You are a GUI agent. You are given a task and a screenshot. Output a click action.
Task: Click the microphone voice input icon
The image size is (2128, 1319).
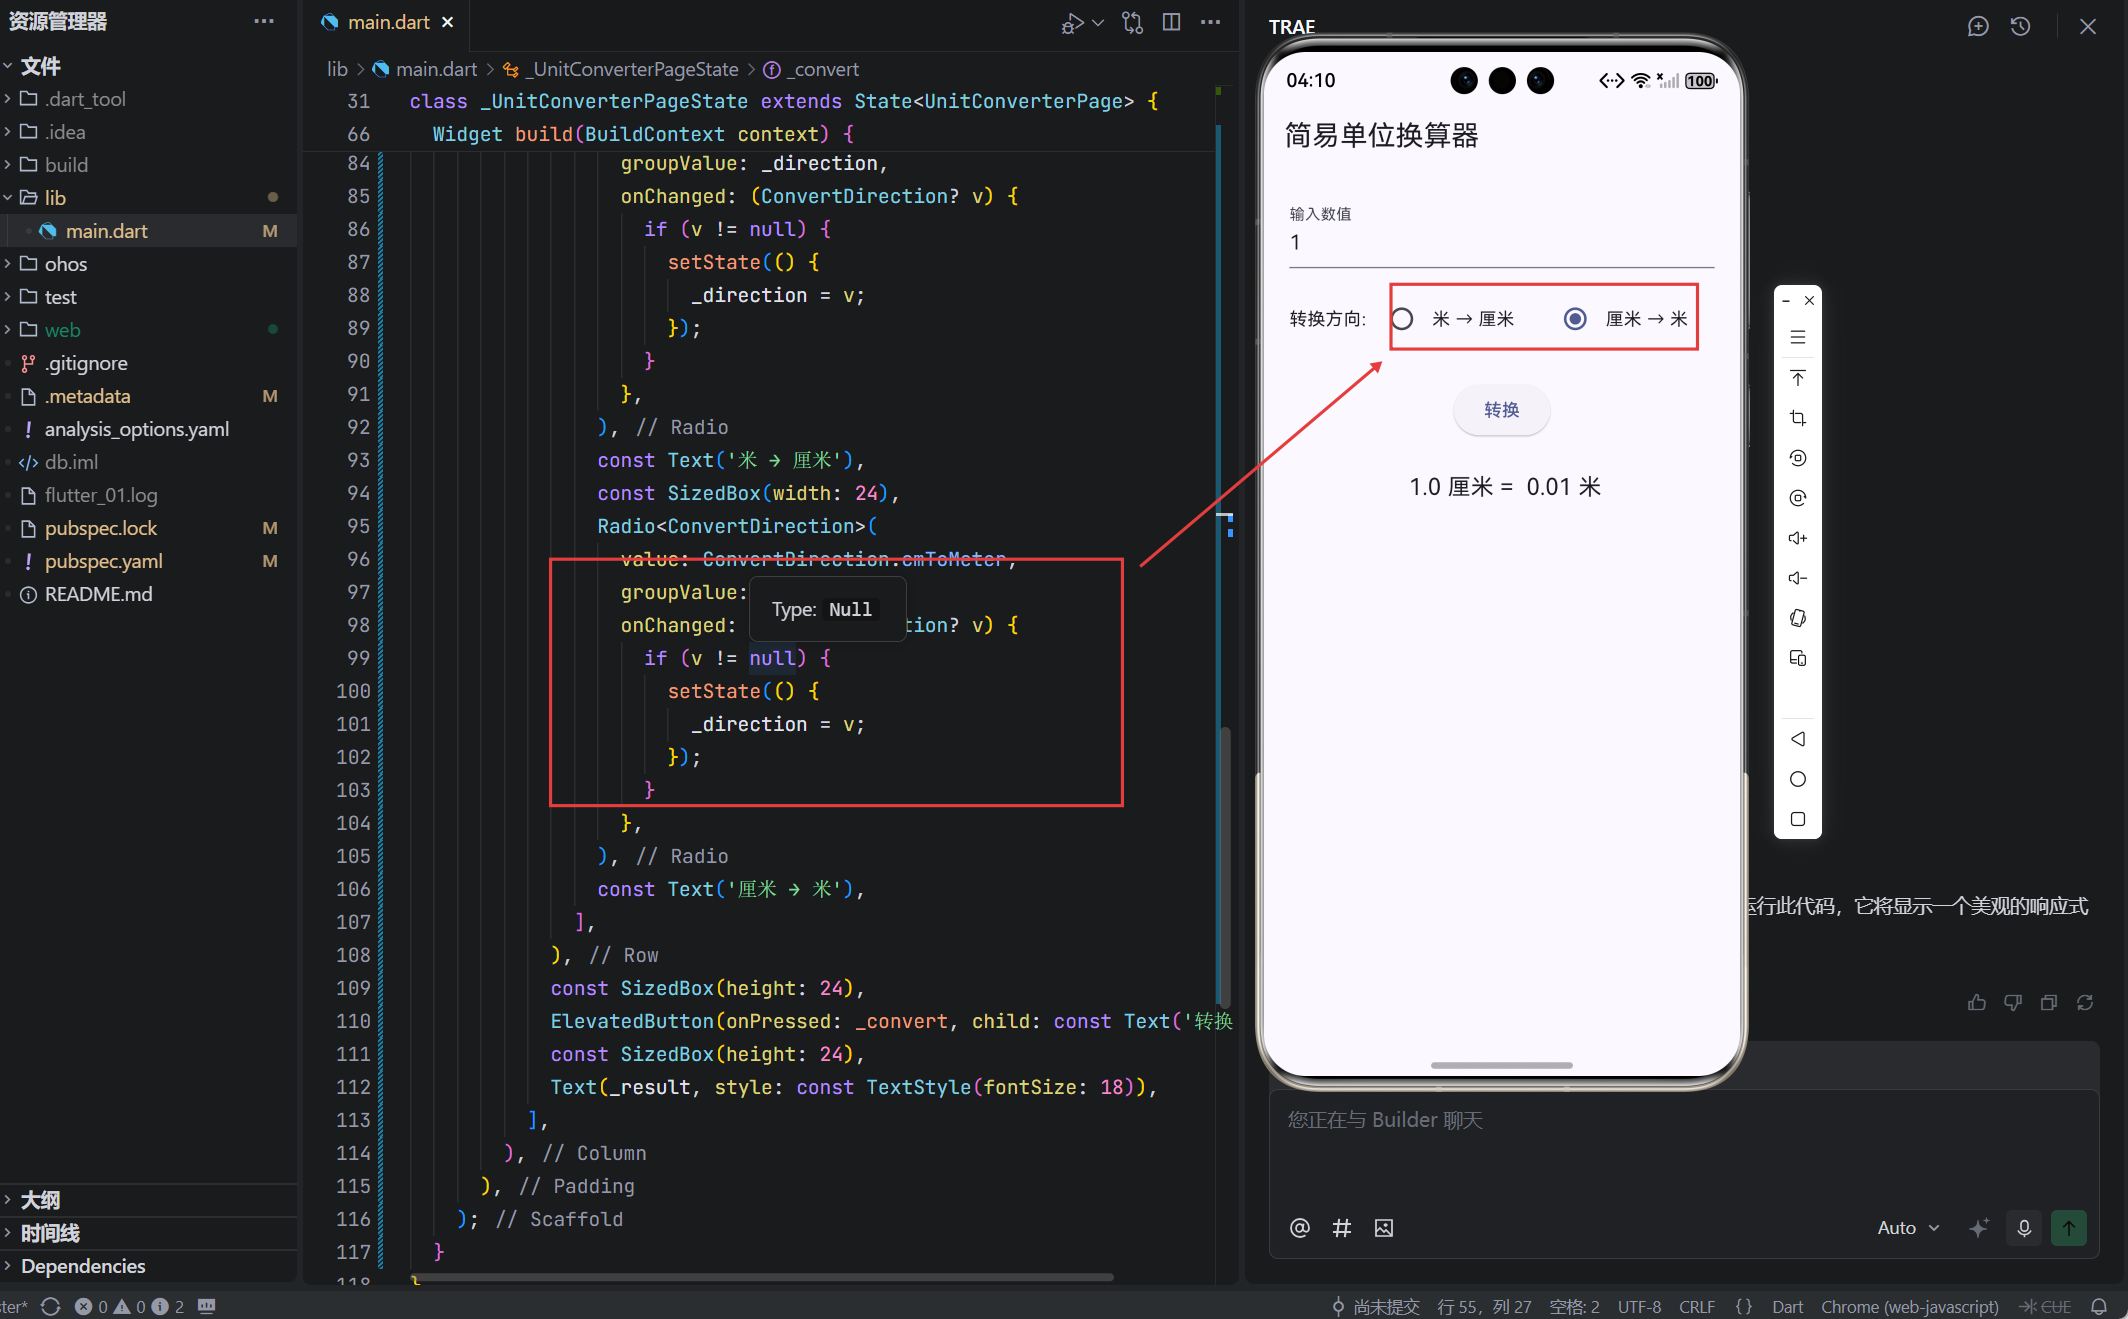point(2024,1227)
